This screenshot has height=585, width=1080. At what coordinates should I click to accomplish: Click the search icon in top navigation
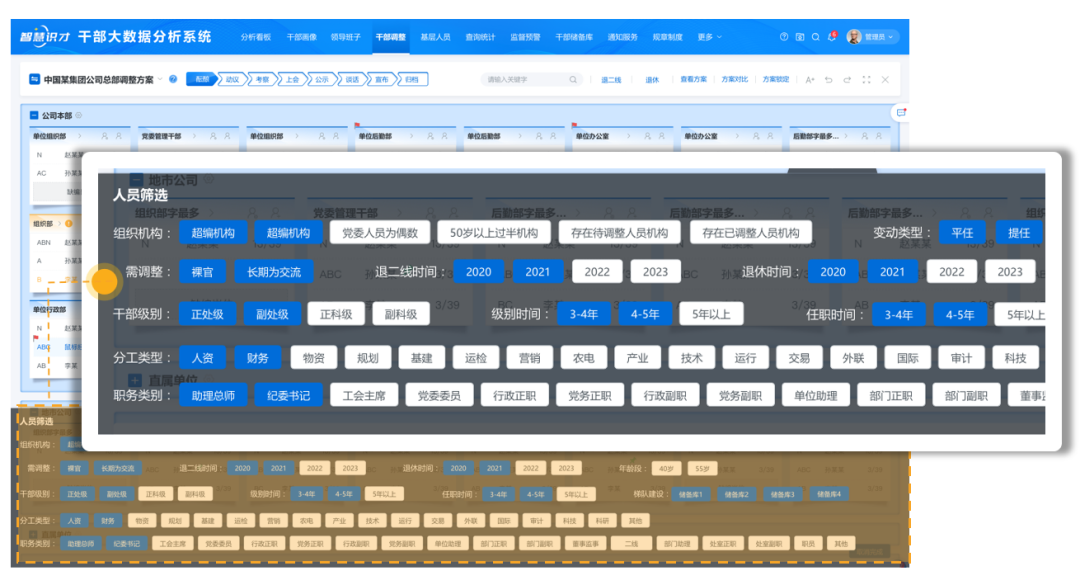click(815, 37)
